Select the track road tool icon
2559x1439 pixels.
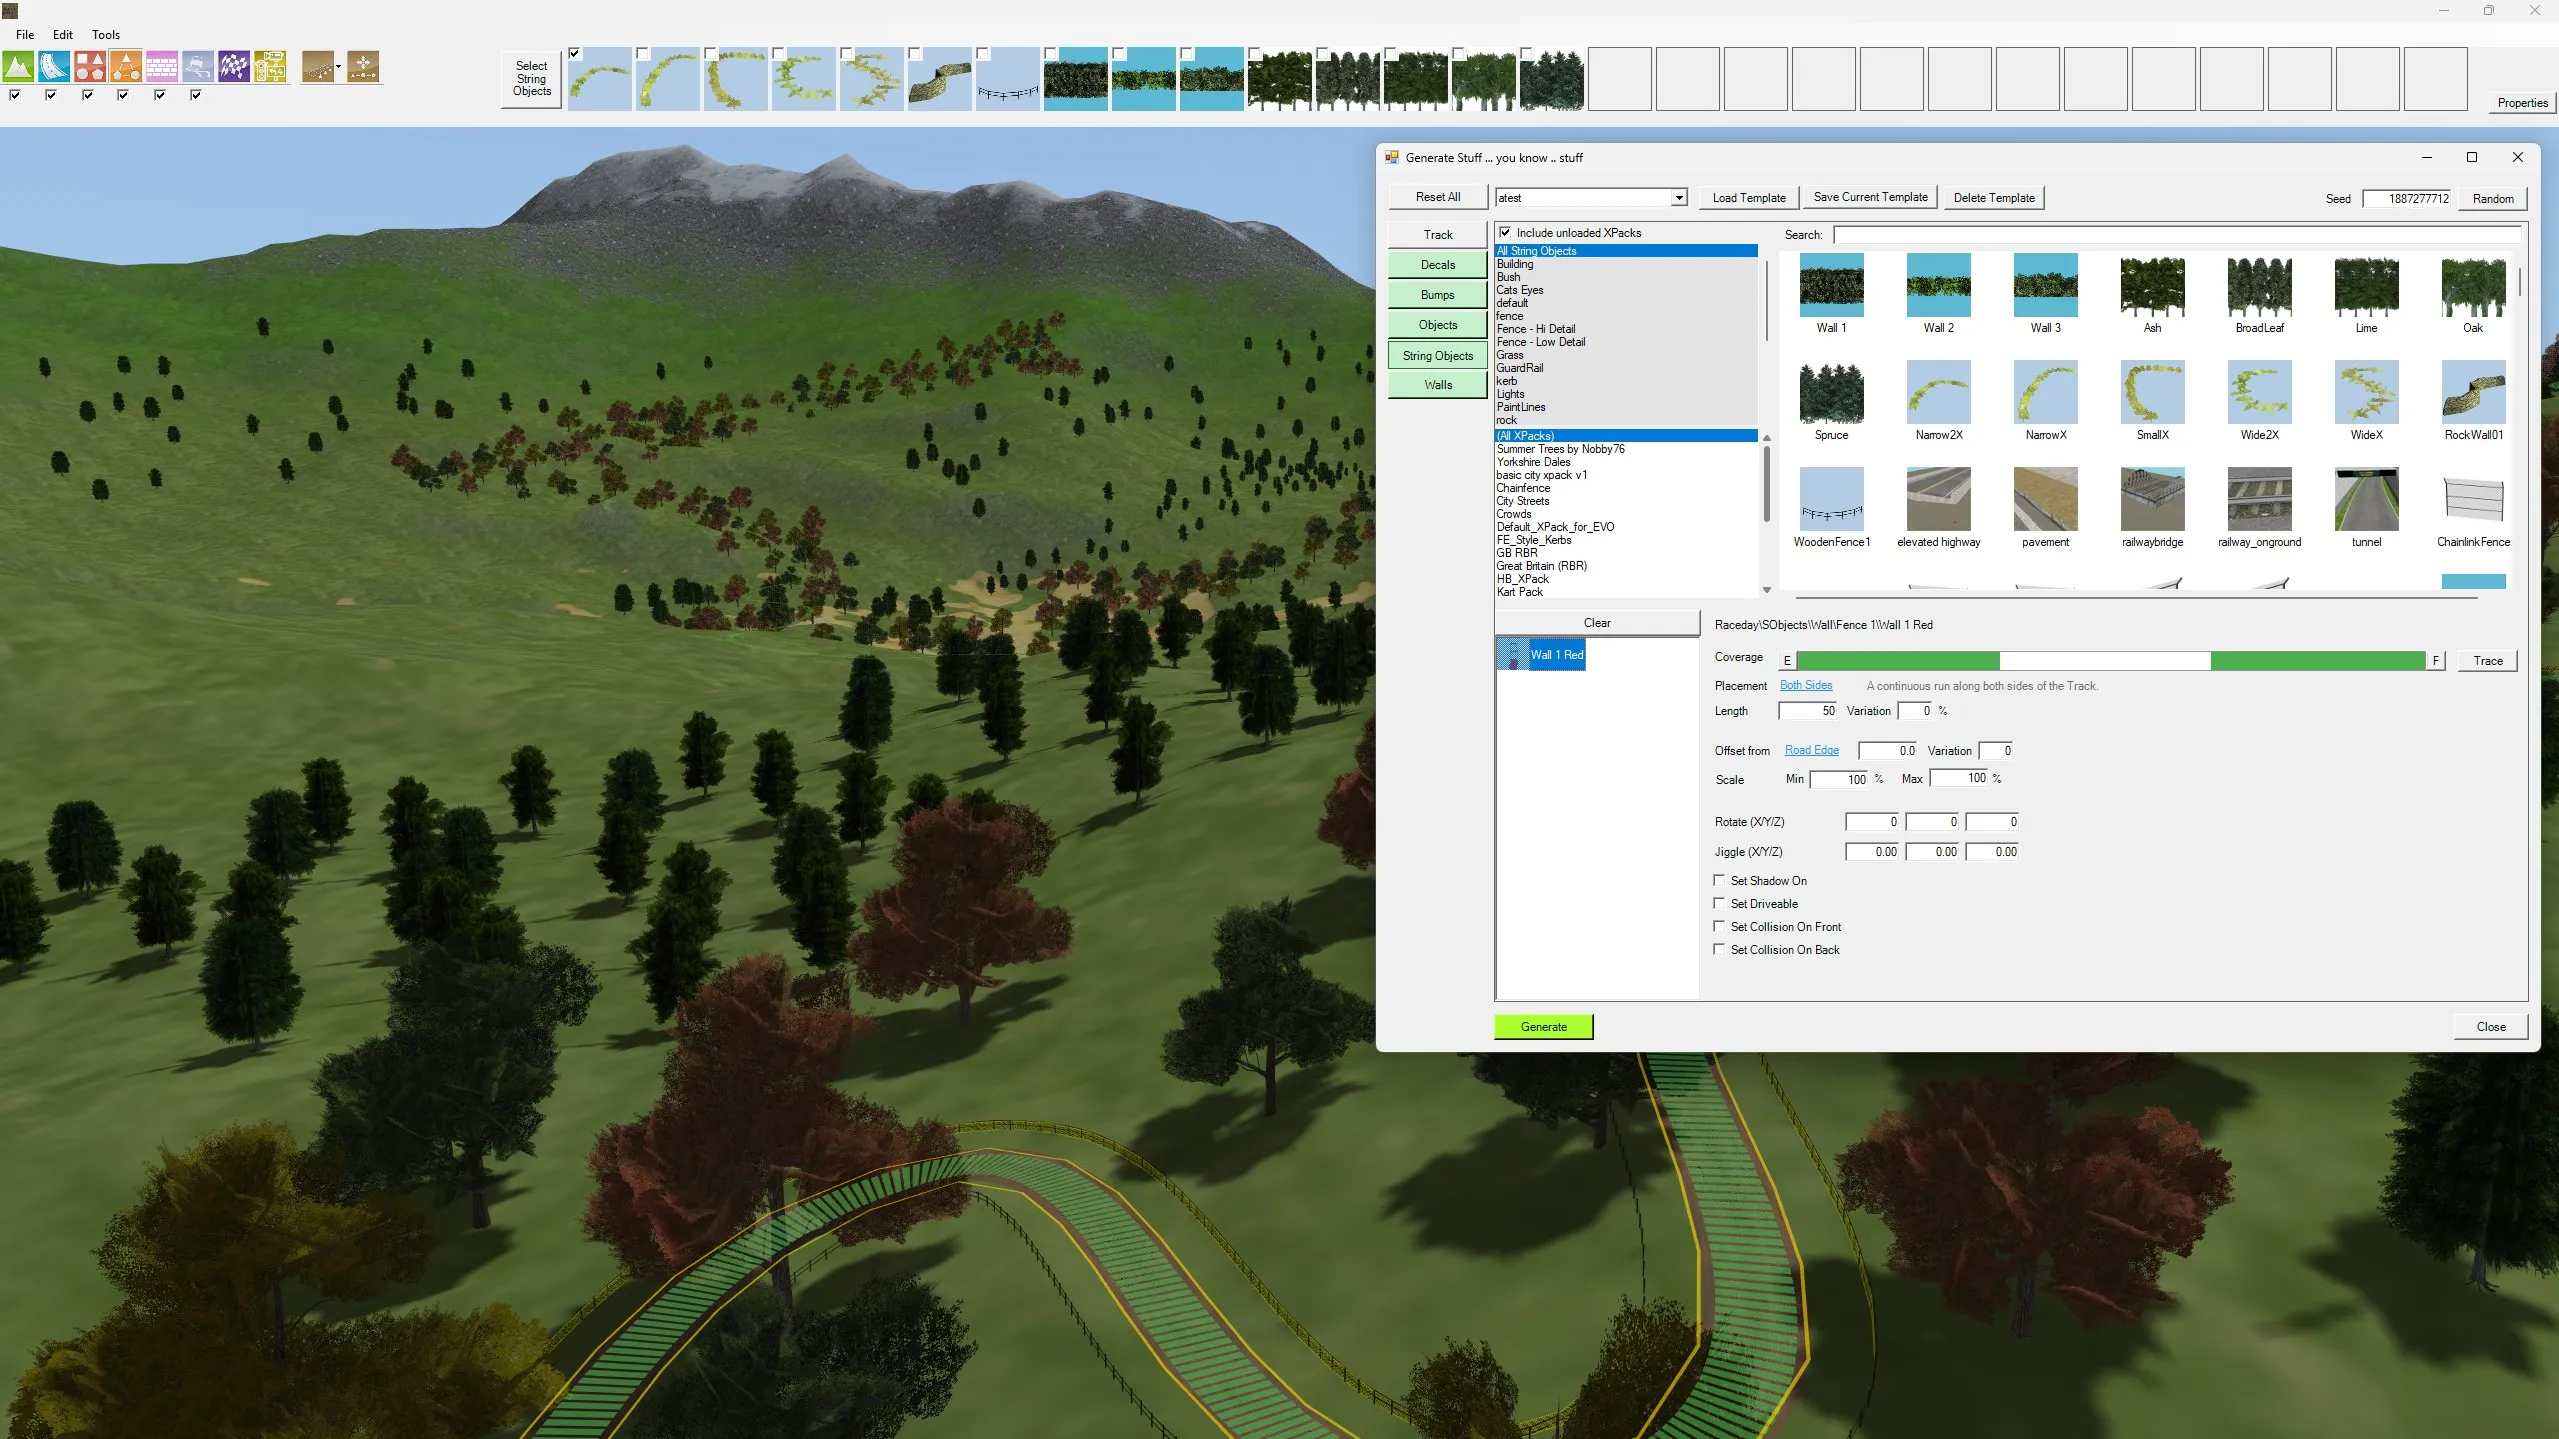(54, 67)
